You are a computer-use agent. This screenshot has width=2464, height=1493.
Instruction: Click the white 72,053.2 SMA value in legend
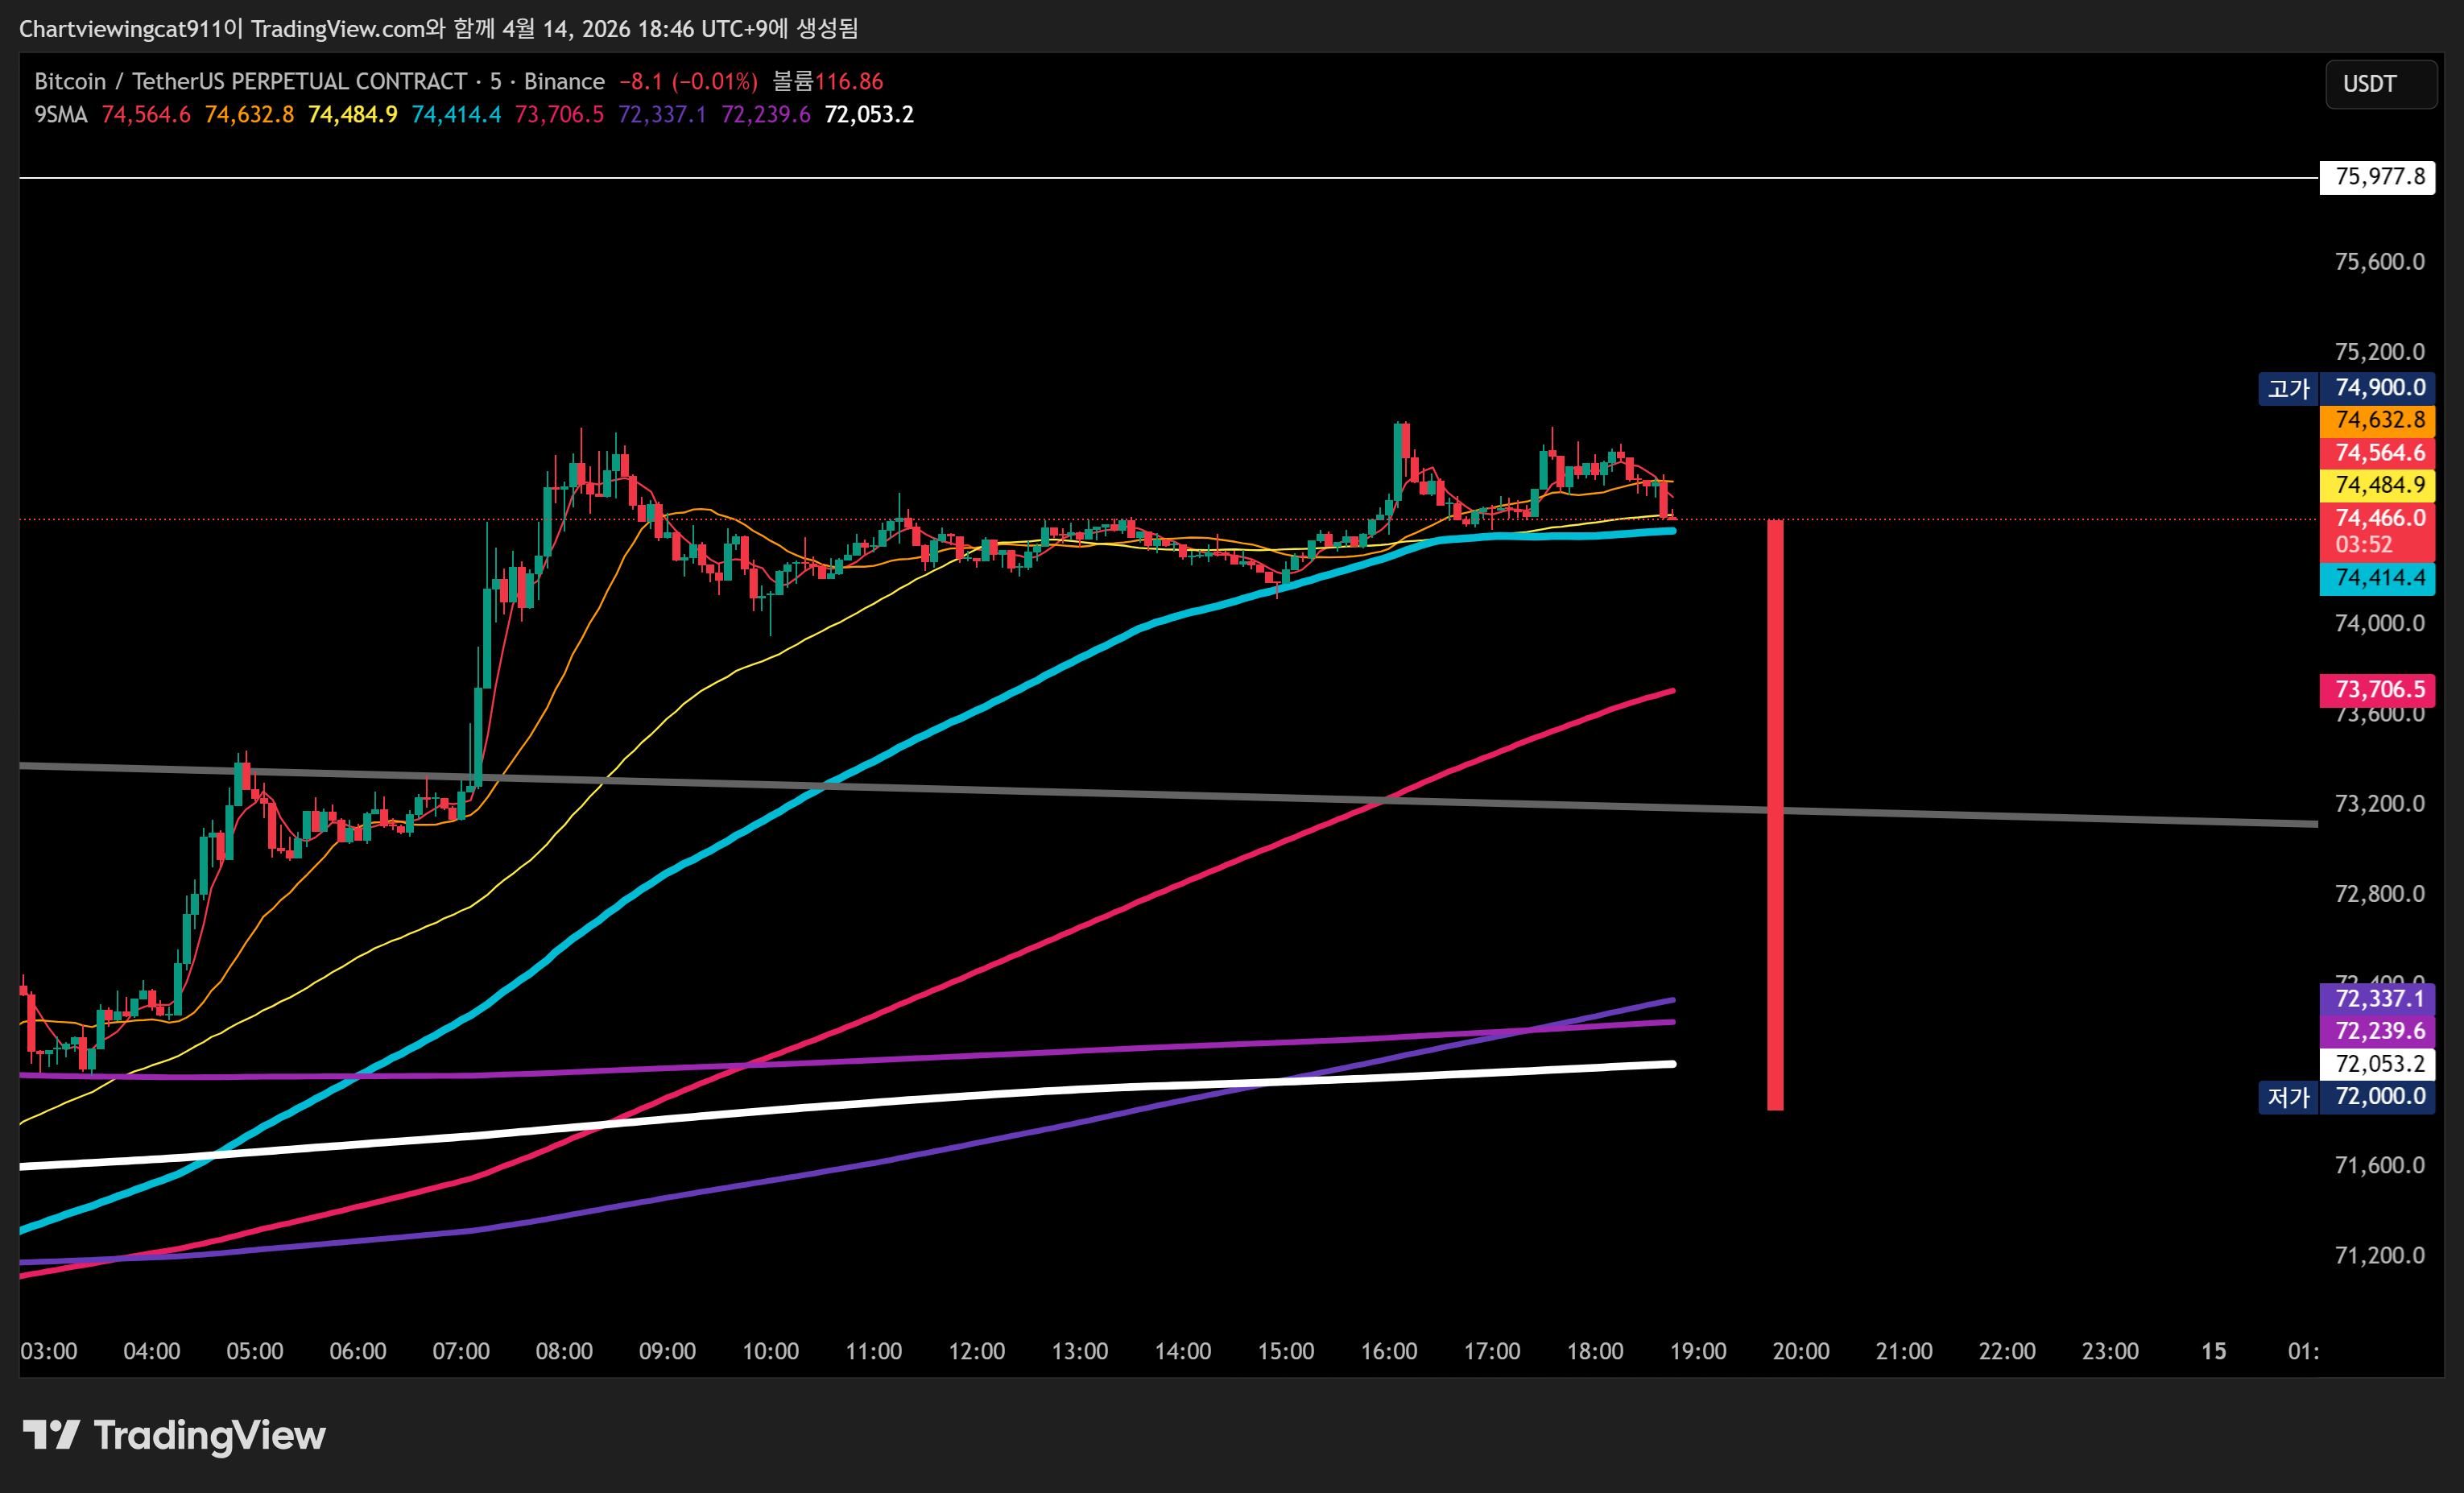pyautogui.click(x=868, y=115)
